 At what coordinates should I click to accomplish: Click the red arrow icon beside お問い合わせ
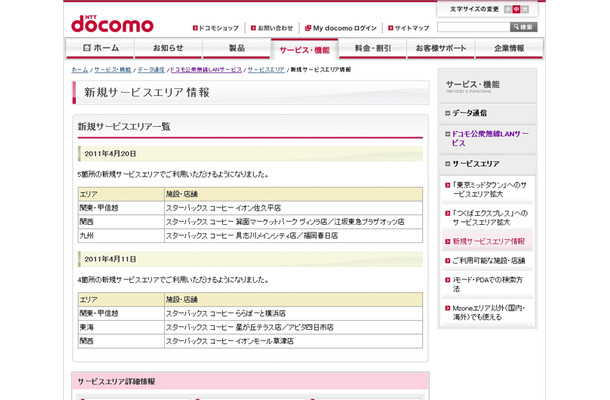(253, 28)
